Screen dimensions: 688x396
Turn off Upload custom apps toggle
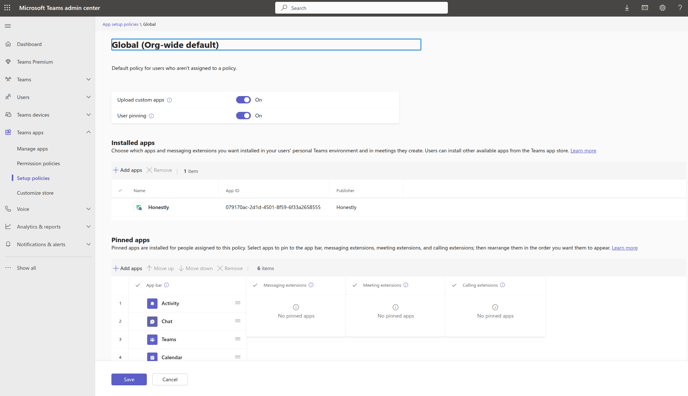coord(243,100)
